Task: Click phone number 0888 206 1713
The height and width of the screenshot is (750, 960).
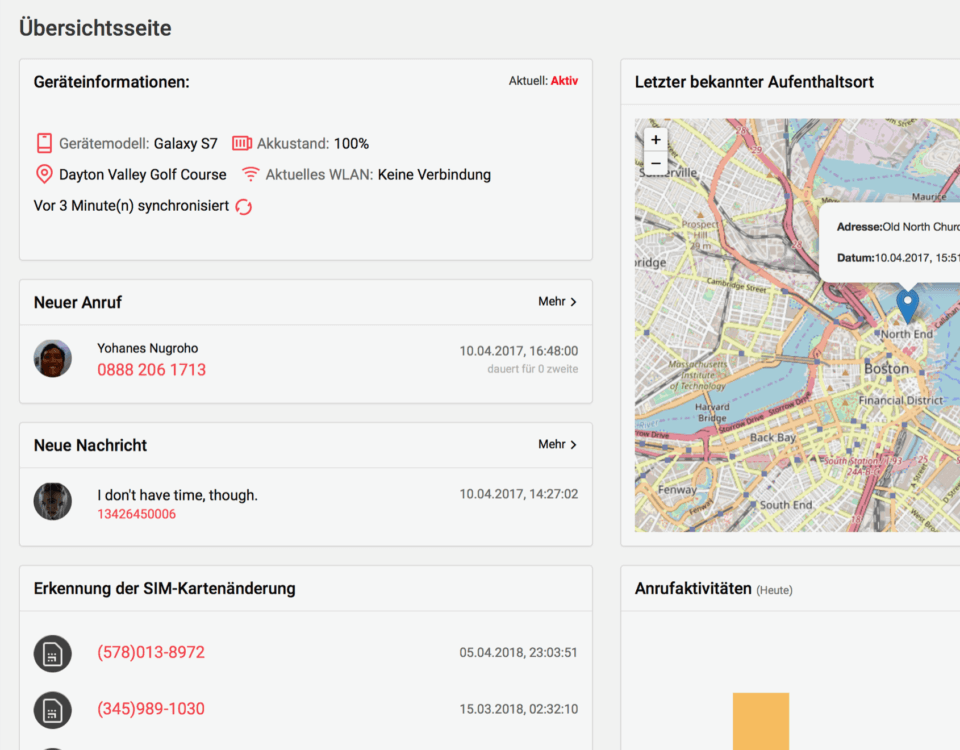Action: [152, 370]
